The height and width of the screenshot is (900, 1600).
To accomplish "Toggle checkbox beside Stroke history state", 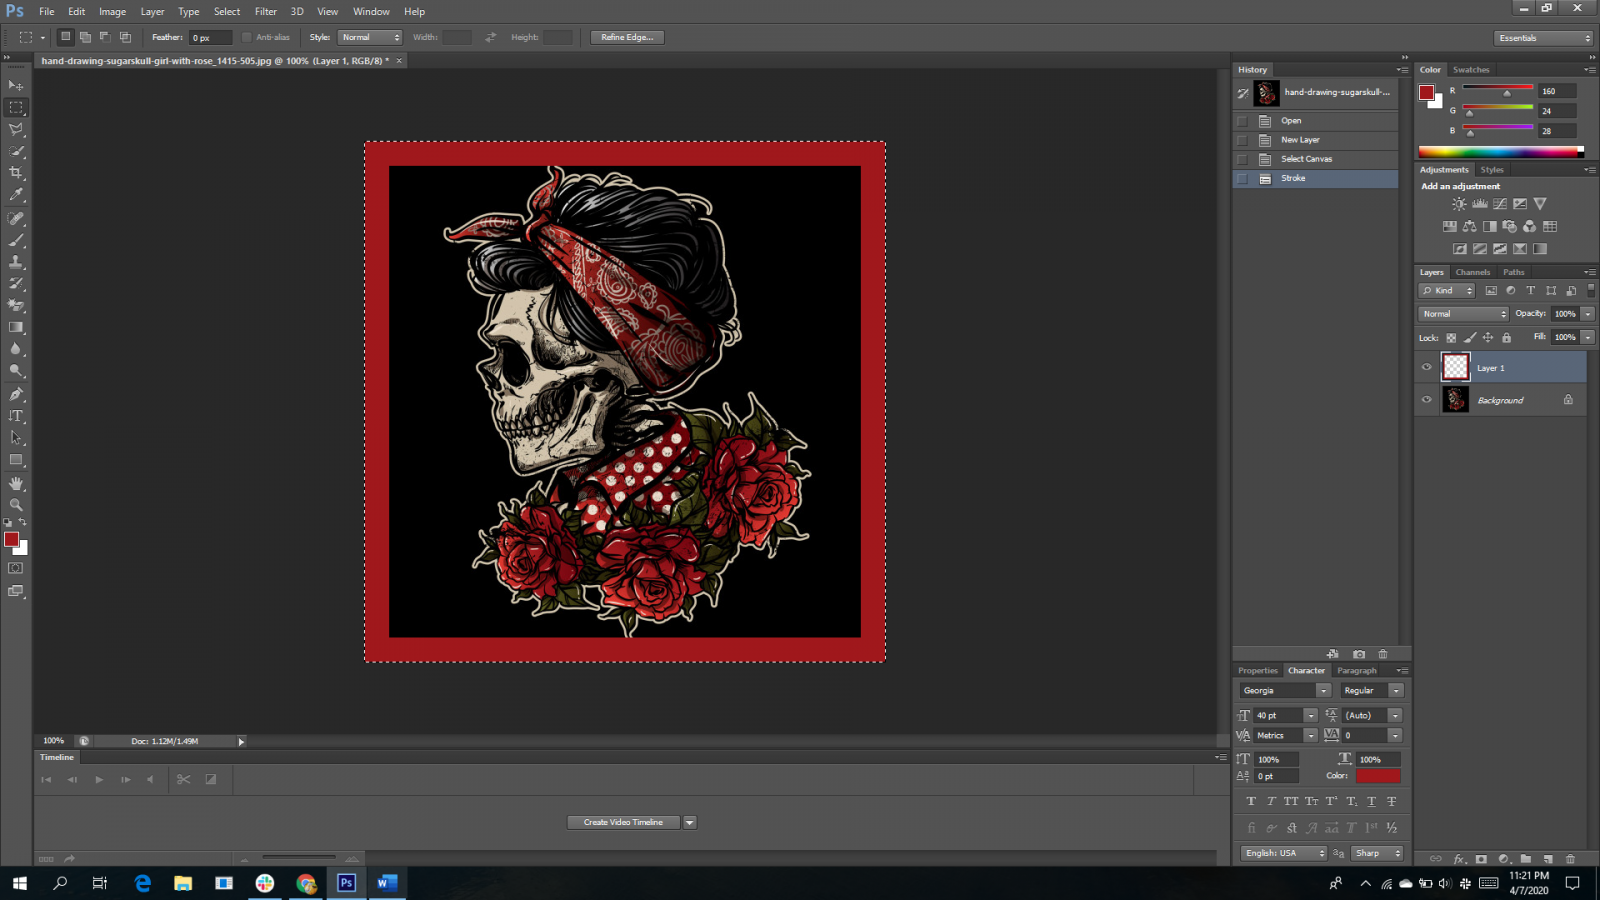I will click(x=1242, y=179).
